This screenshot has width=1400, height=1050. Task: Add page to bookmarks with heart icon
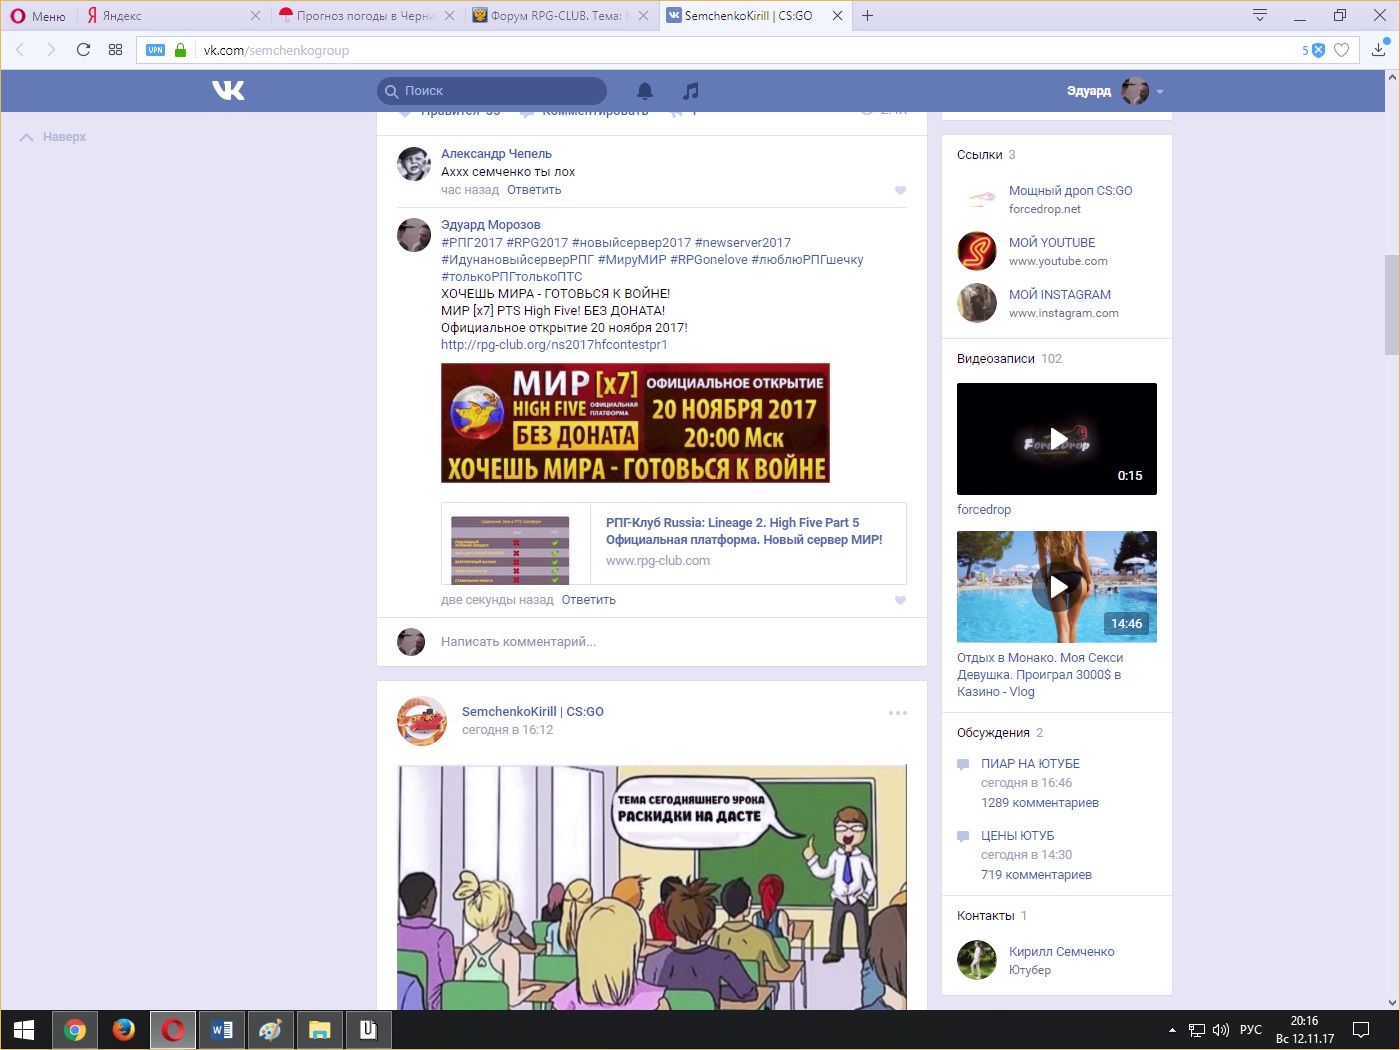point(1342,50)
